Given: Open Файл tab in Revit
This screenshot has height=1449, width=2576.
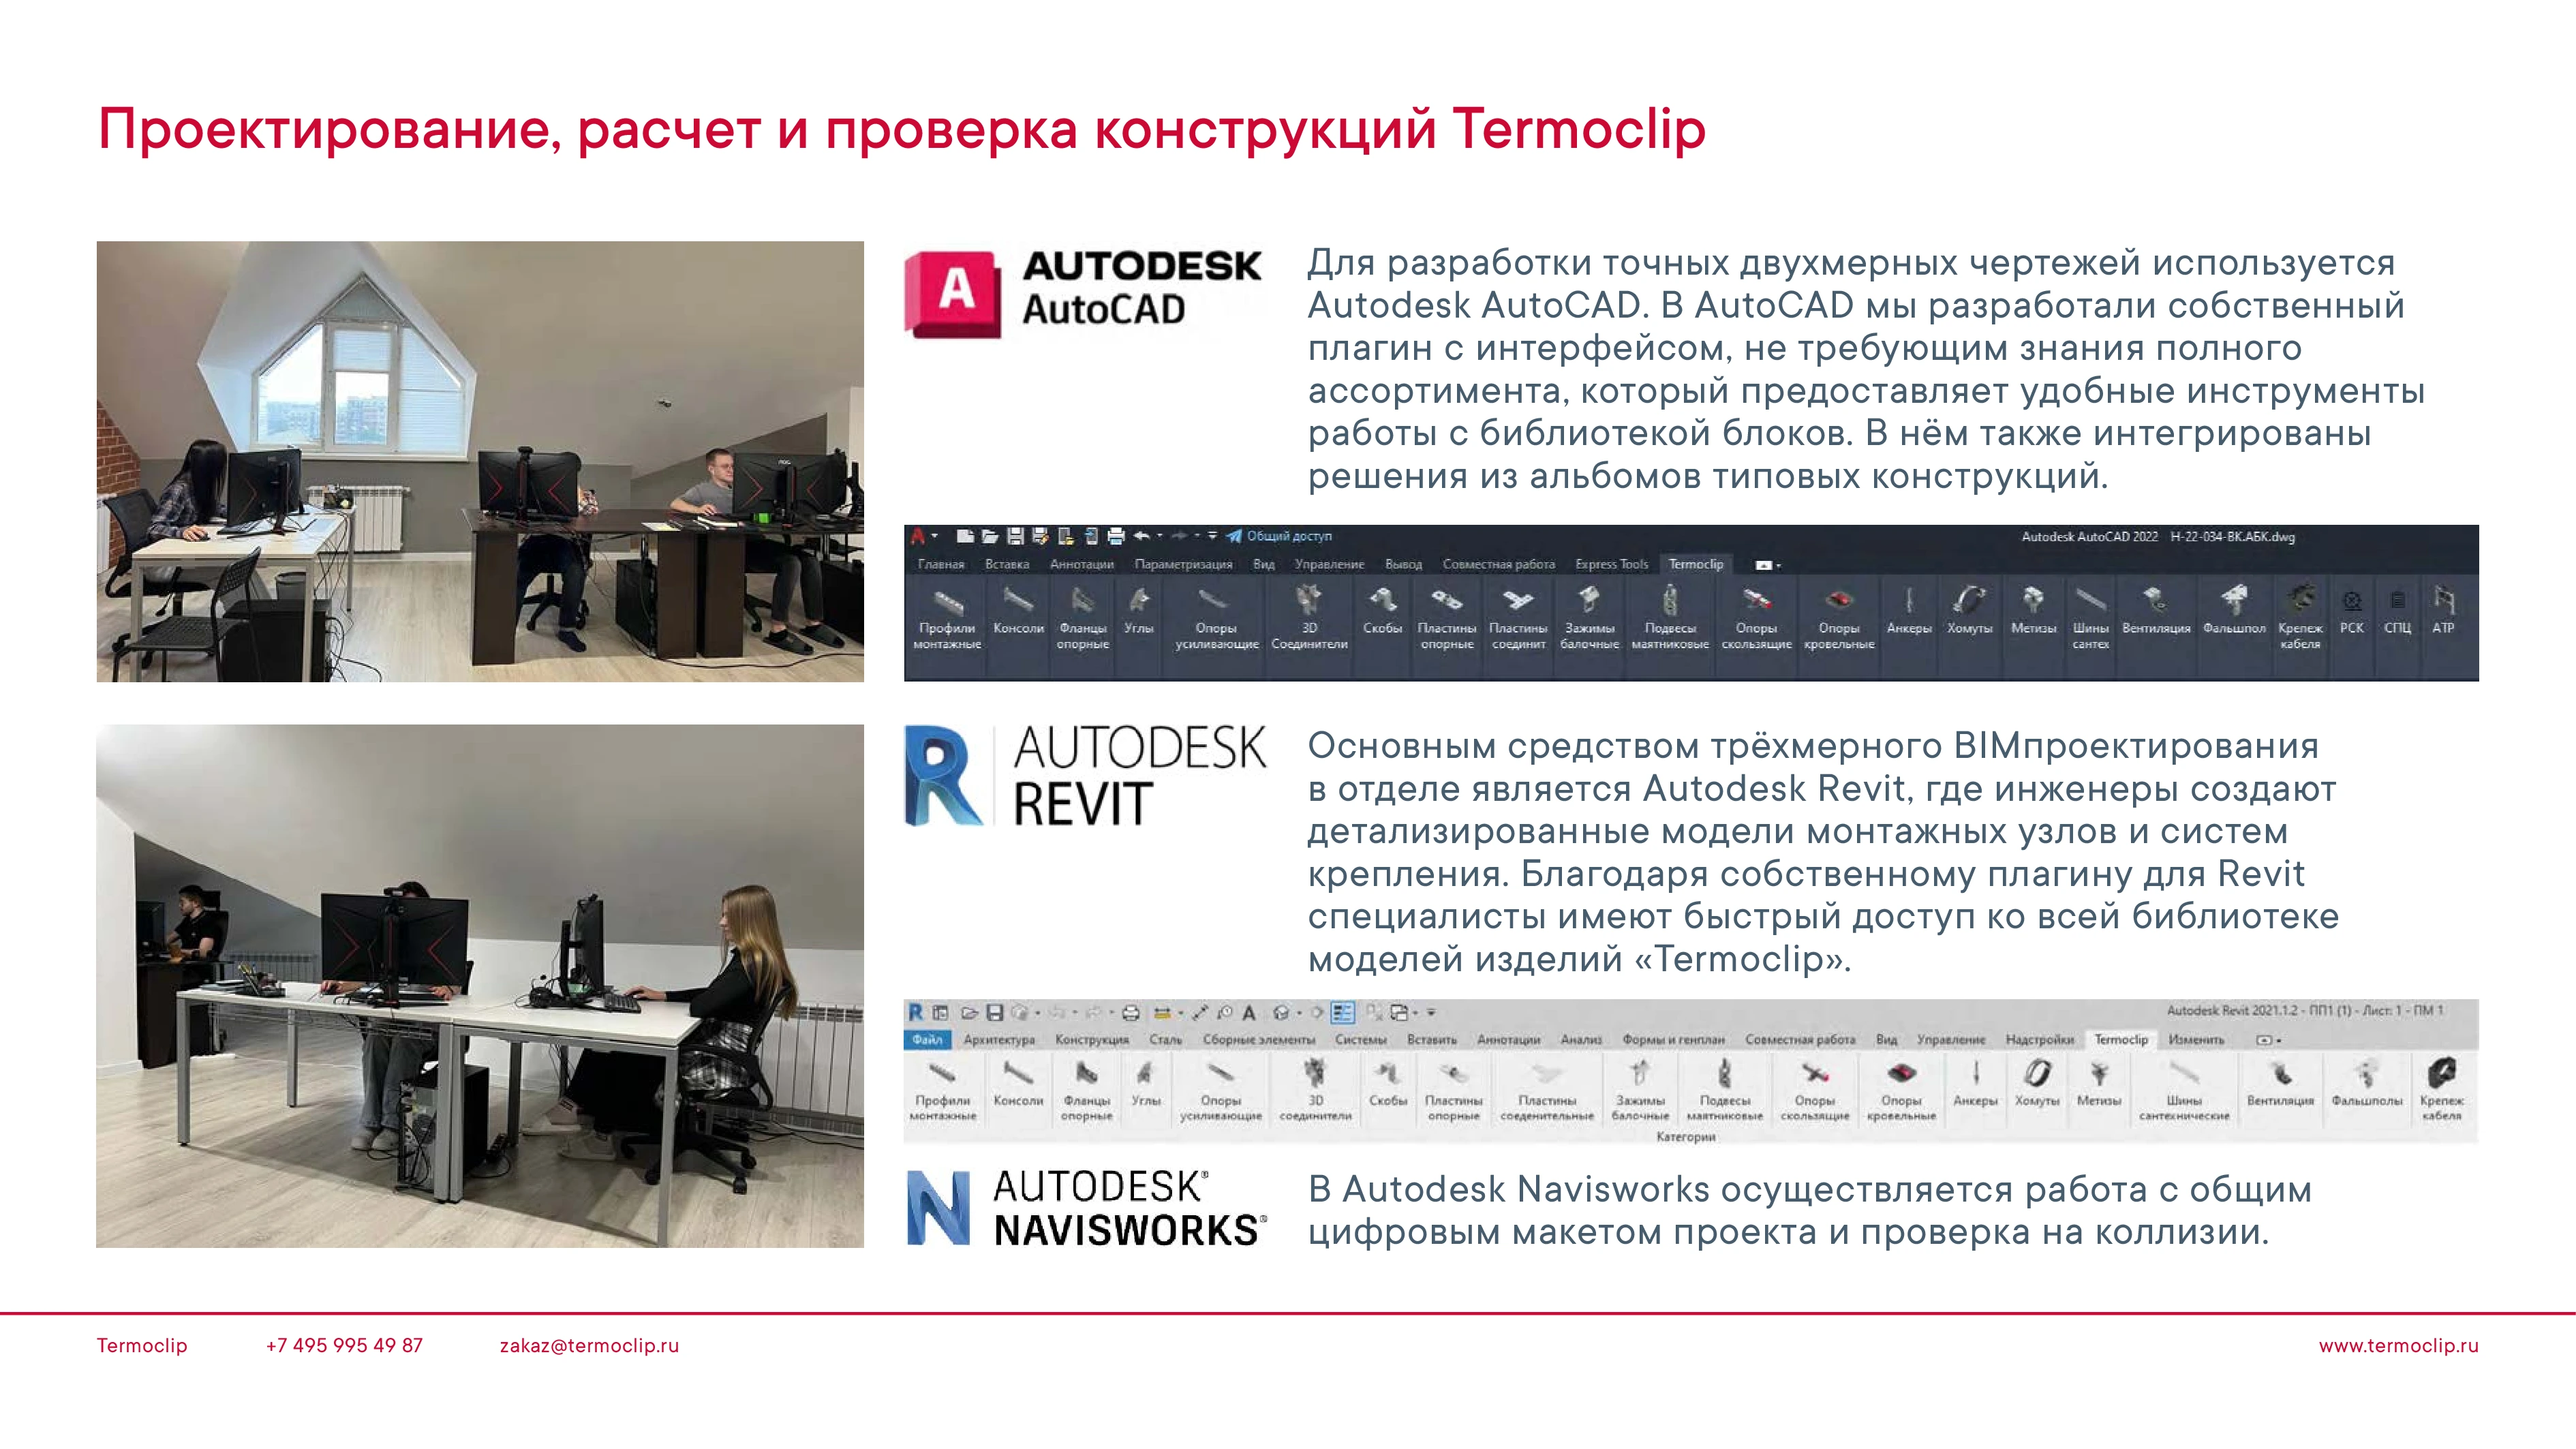Looking at the screenshot, I should [927, 1040].
